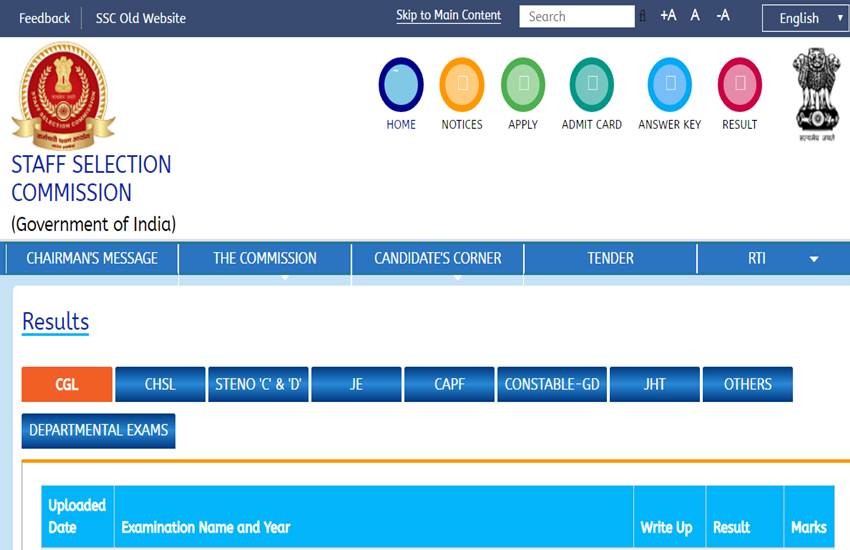Click the Skip to Main Content link
Screen dimensions: 850x550
click(448, 16)
